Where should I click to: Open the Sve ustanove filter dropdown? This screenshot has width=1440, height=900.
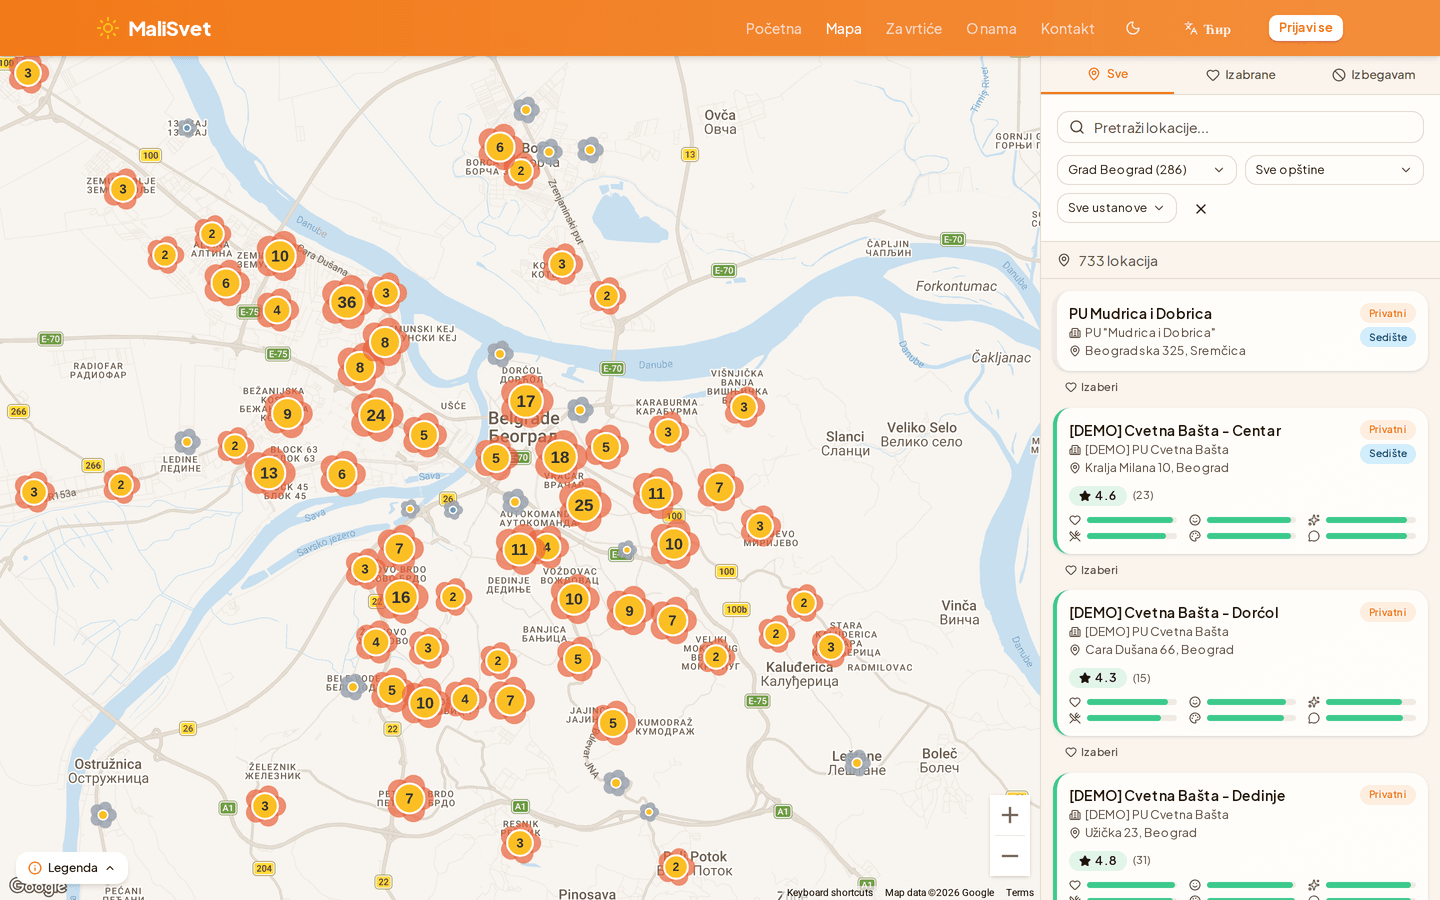point(1116,208)
